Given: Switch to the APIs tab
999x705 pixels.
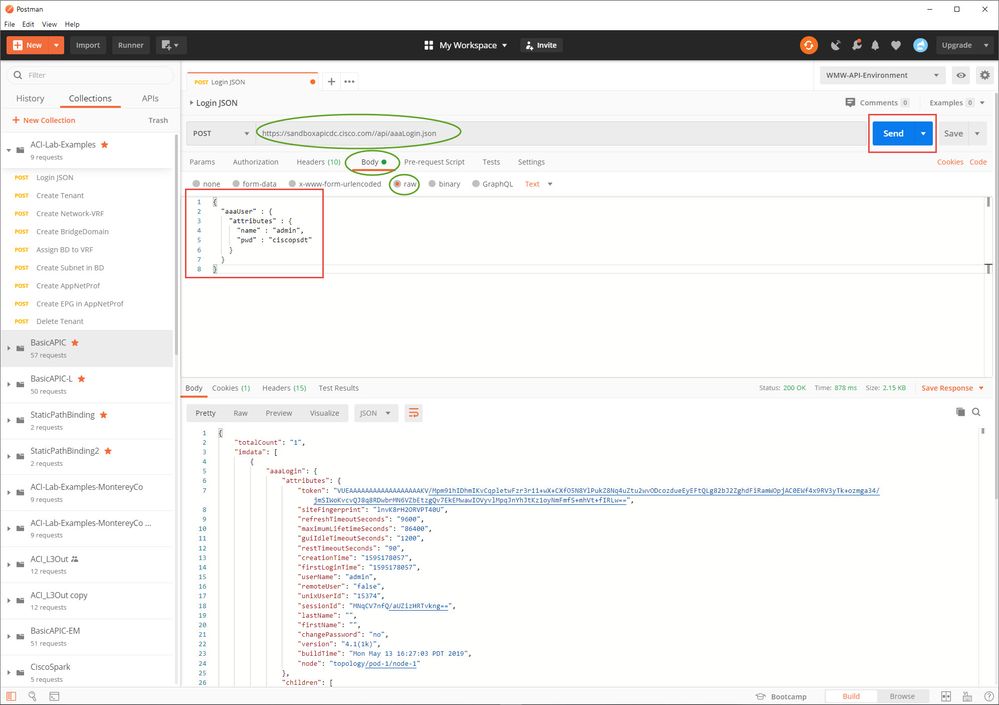Looking at the screenshot, I should [x=150, y=99].
